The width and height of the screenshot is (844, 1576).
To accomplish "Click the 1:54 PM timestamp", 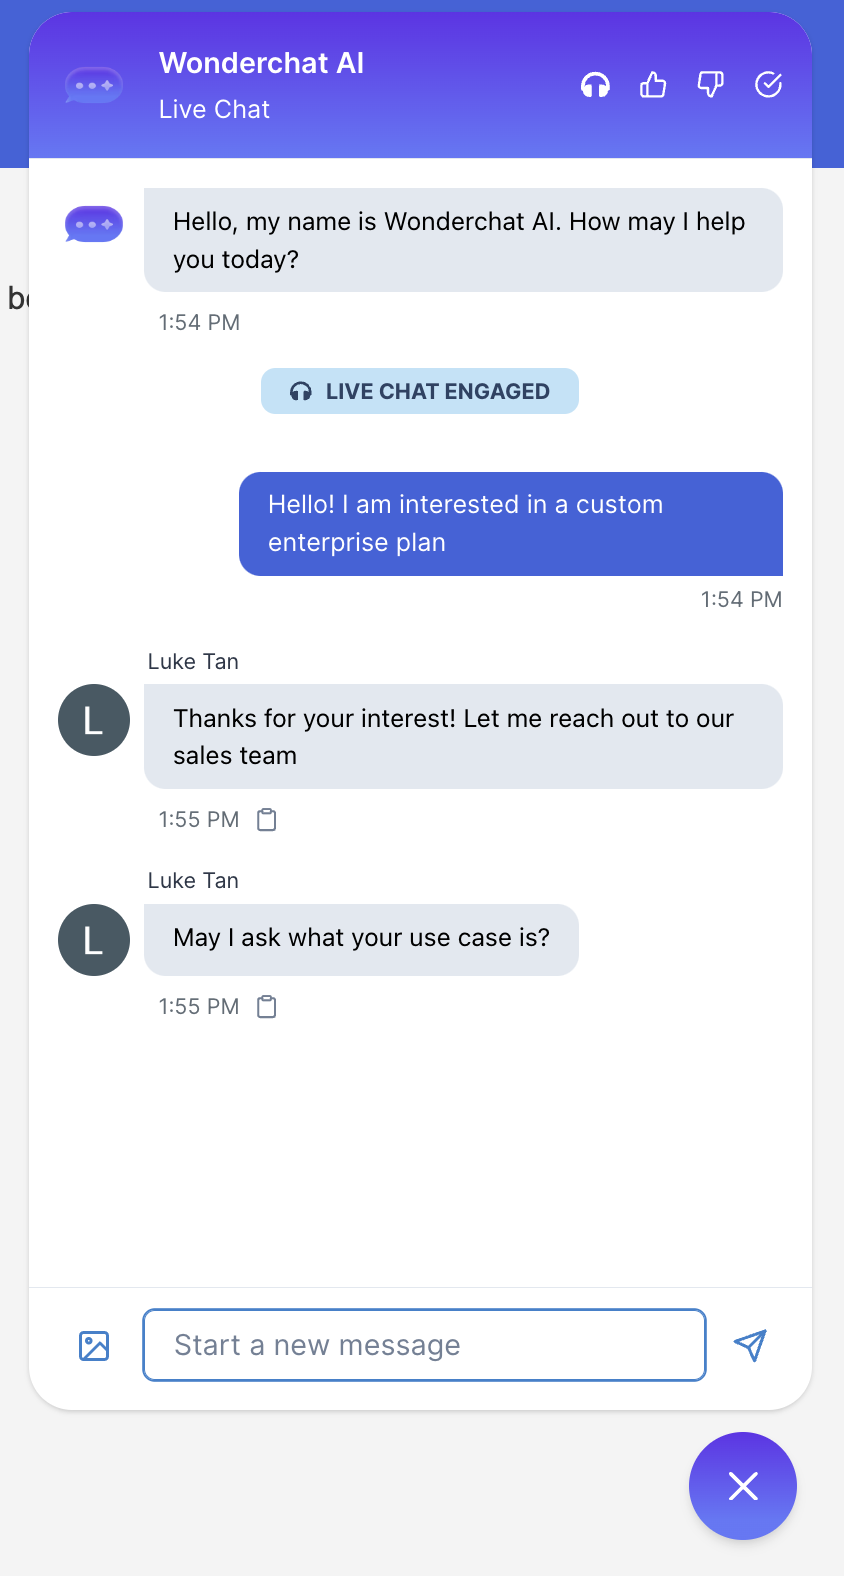I will tap(199, 322).
